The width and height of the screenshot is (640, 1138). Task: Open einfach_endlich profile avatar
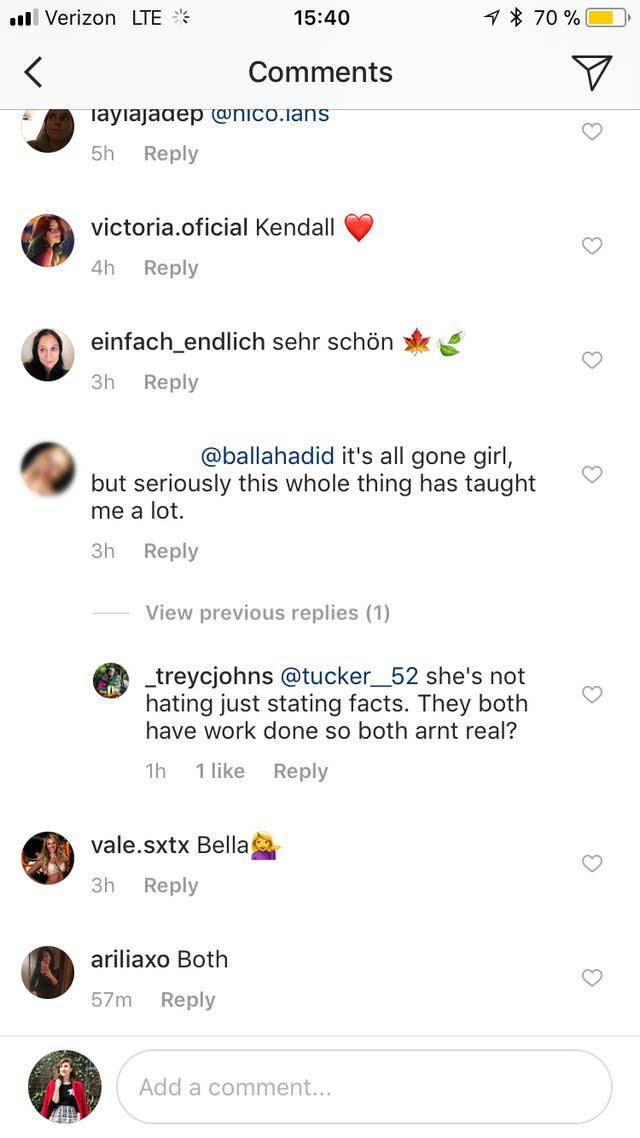(x=48, y=355)
